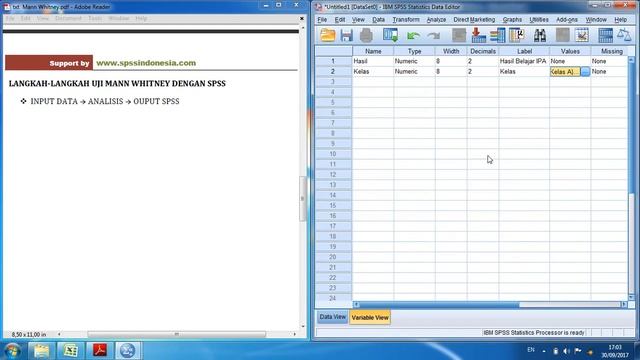Open the Utilities menu in SPSS
This screenshot has height=360, width=640.
[539, 20]
